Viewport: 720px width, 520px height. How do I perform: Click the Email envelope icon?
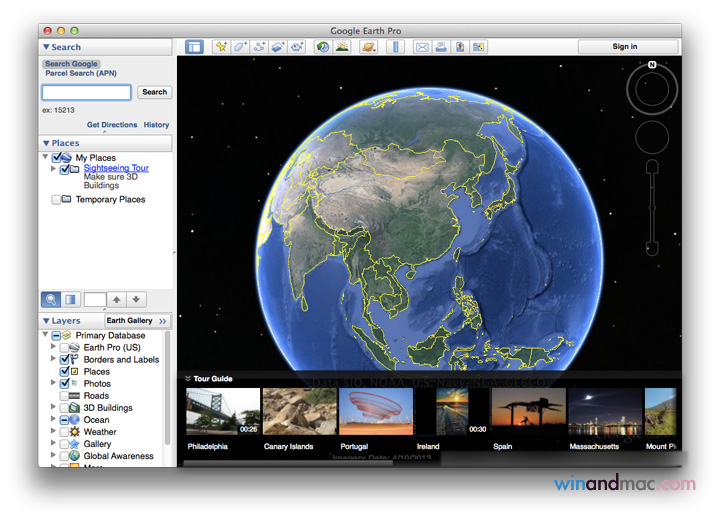[x=422, y=47]
